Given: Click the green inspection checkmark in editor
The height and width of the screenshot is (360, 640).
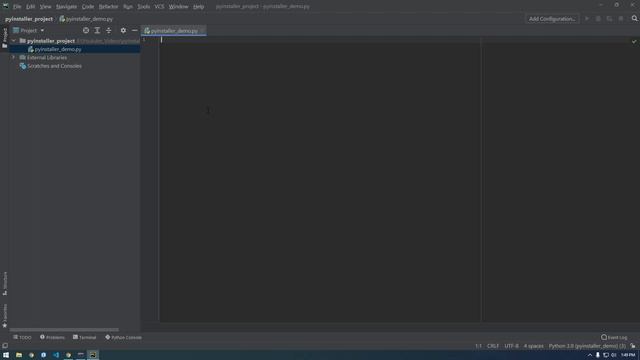Looking at the screenshot, I should (634, 41).
